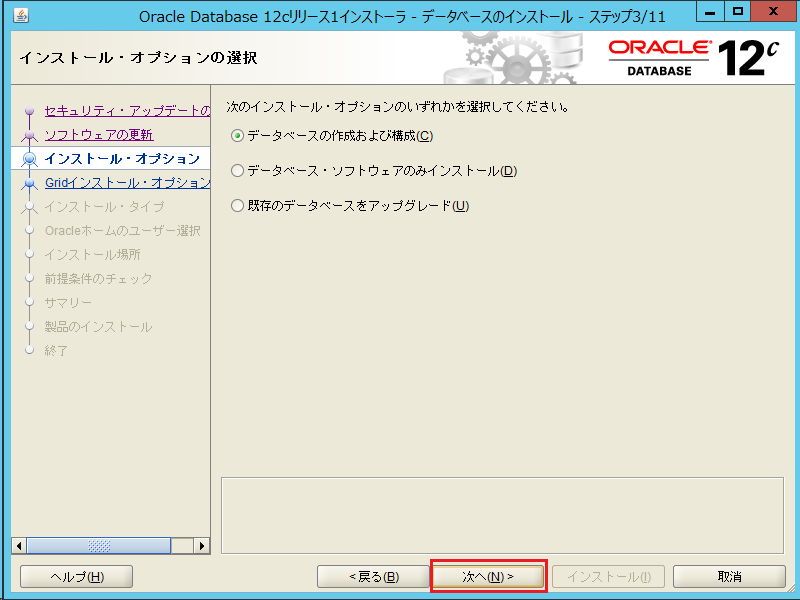Close the installer window
Image resolution: width=800 pixels, height=600 pixels.
click(773, 11)
